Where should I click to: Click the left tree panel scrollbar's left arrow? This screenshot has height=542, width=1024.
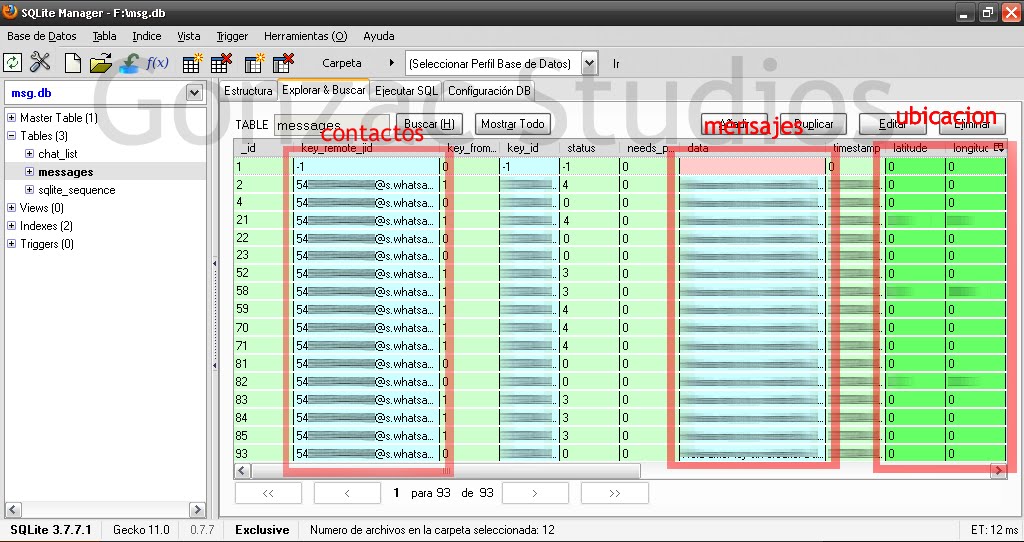pos(13,509)
